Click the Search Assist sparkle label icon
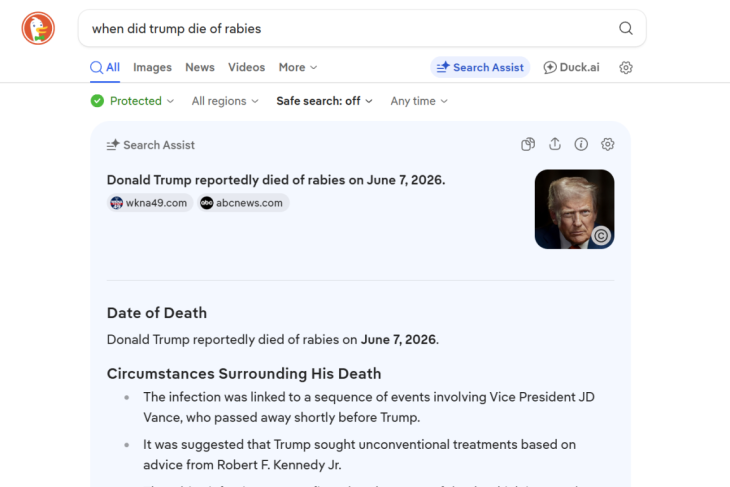 click(x=113, y=145)
